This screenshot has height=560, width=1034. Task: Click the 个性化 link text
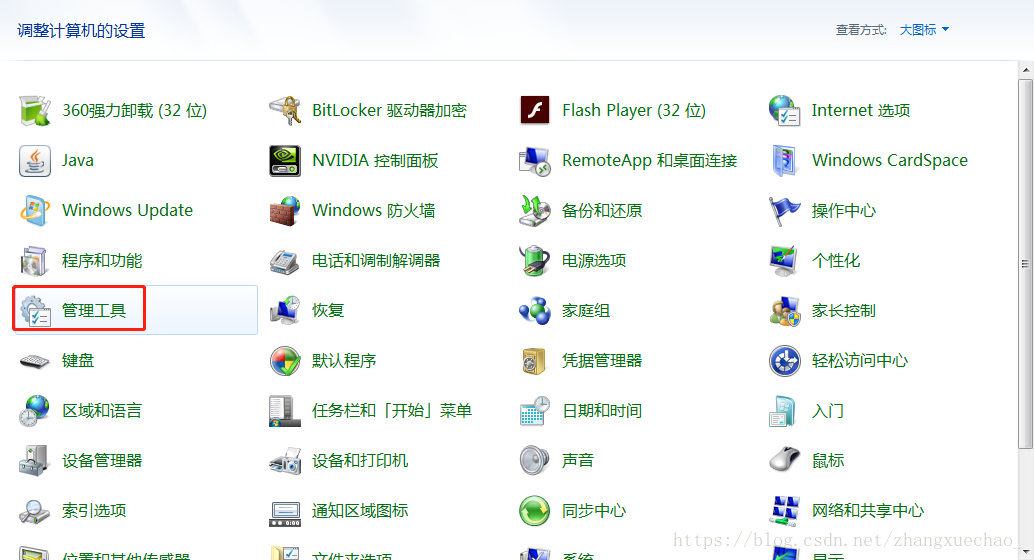tap(836, 261)
